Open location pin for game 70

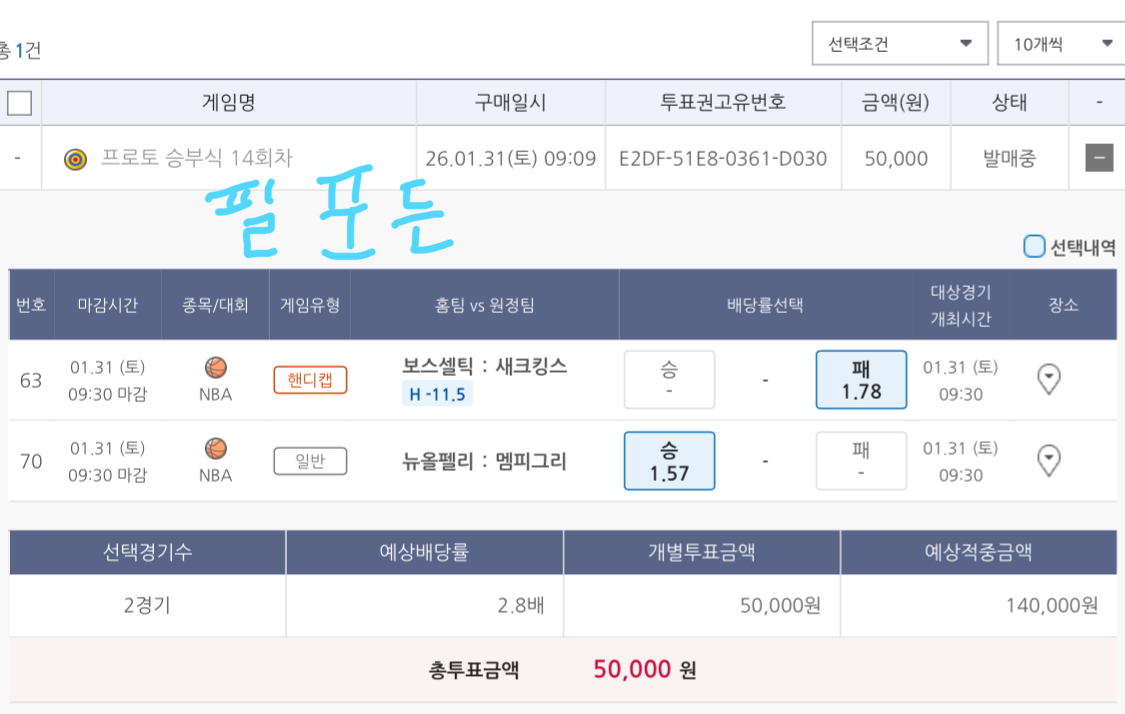click(x=1048, y=460)
